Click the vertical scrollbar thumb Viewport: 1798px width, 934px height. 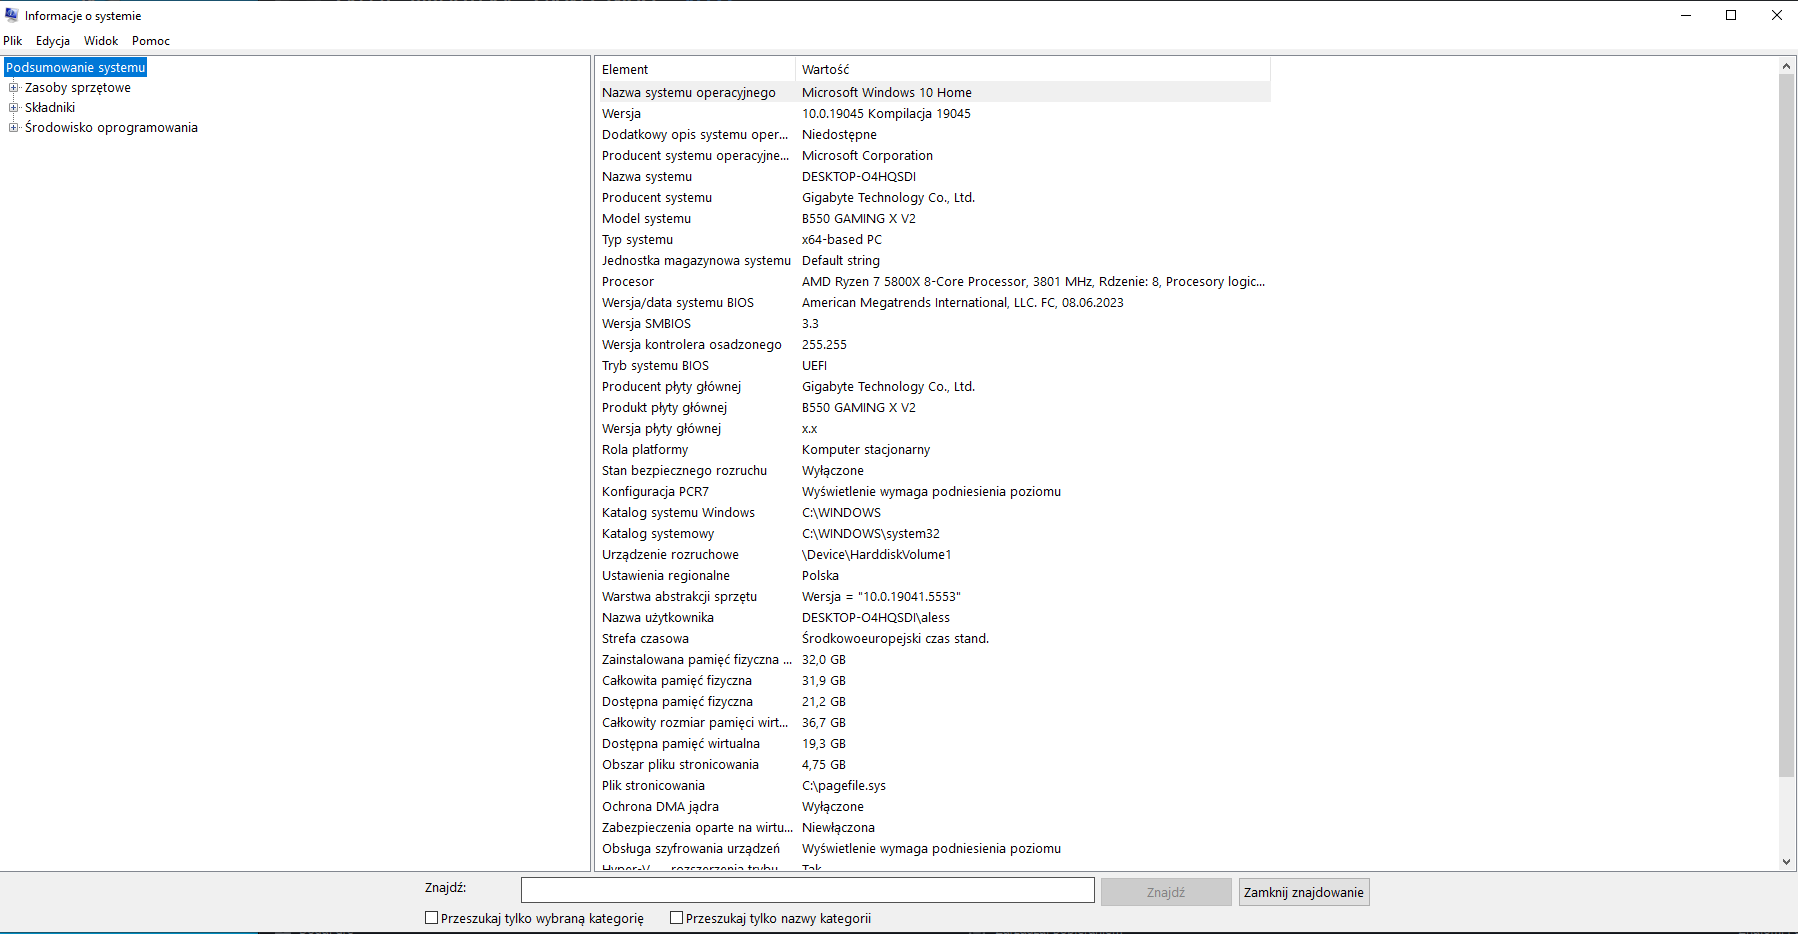(x=1787, y=425)
